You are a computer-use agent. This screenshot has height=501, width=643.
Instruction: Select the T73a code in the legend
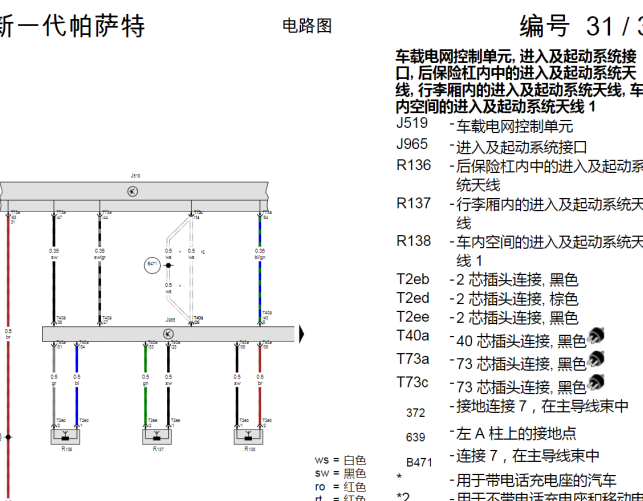point(413,359)
